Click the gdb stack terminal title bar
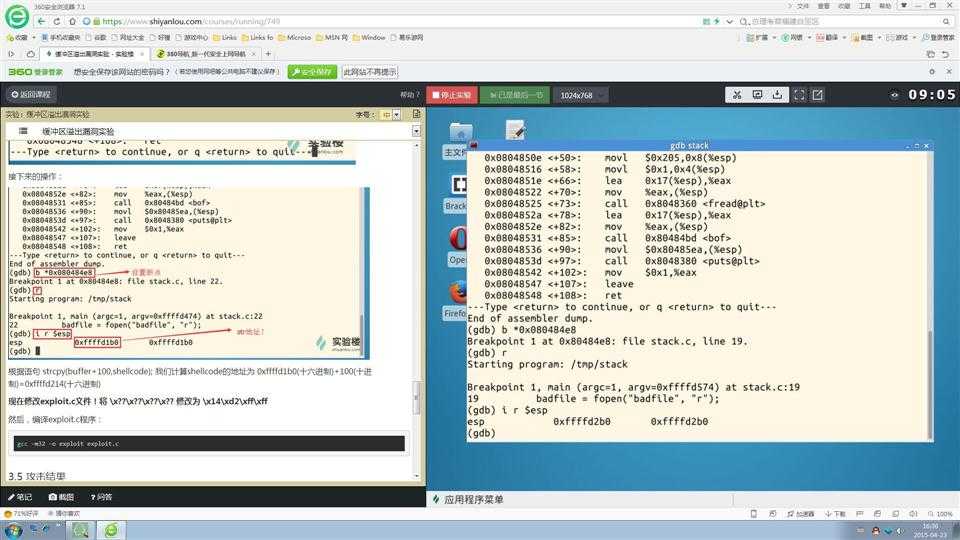This screenshot has height=540, width=960. 689,146
